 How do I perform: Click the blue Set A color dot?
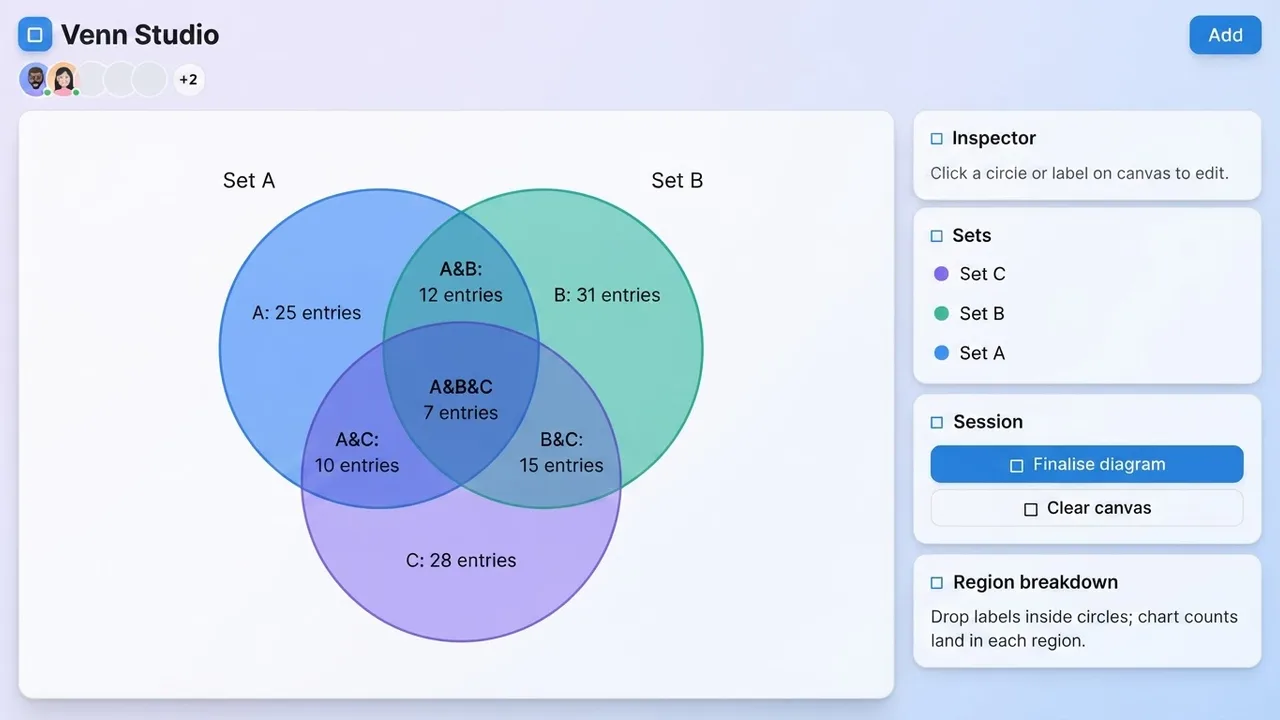[x=940, y=353]
